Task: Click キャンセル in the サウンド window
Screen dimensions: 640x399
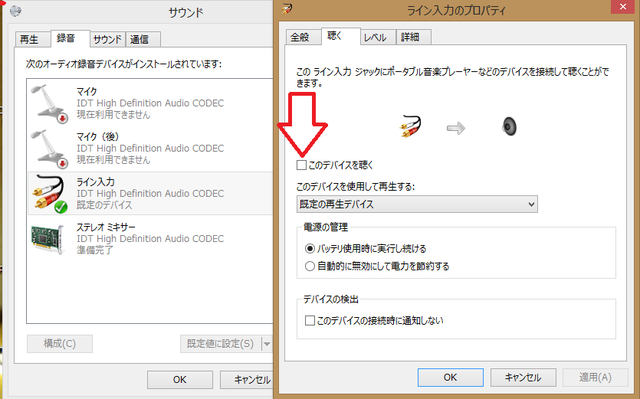Action: [x=247, y=379]
